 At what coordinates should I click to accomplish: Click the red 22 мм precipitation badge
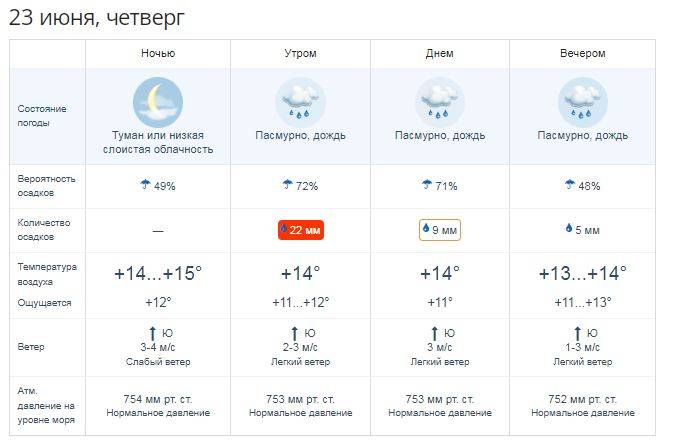coord(301,230)
